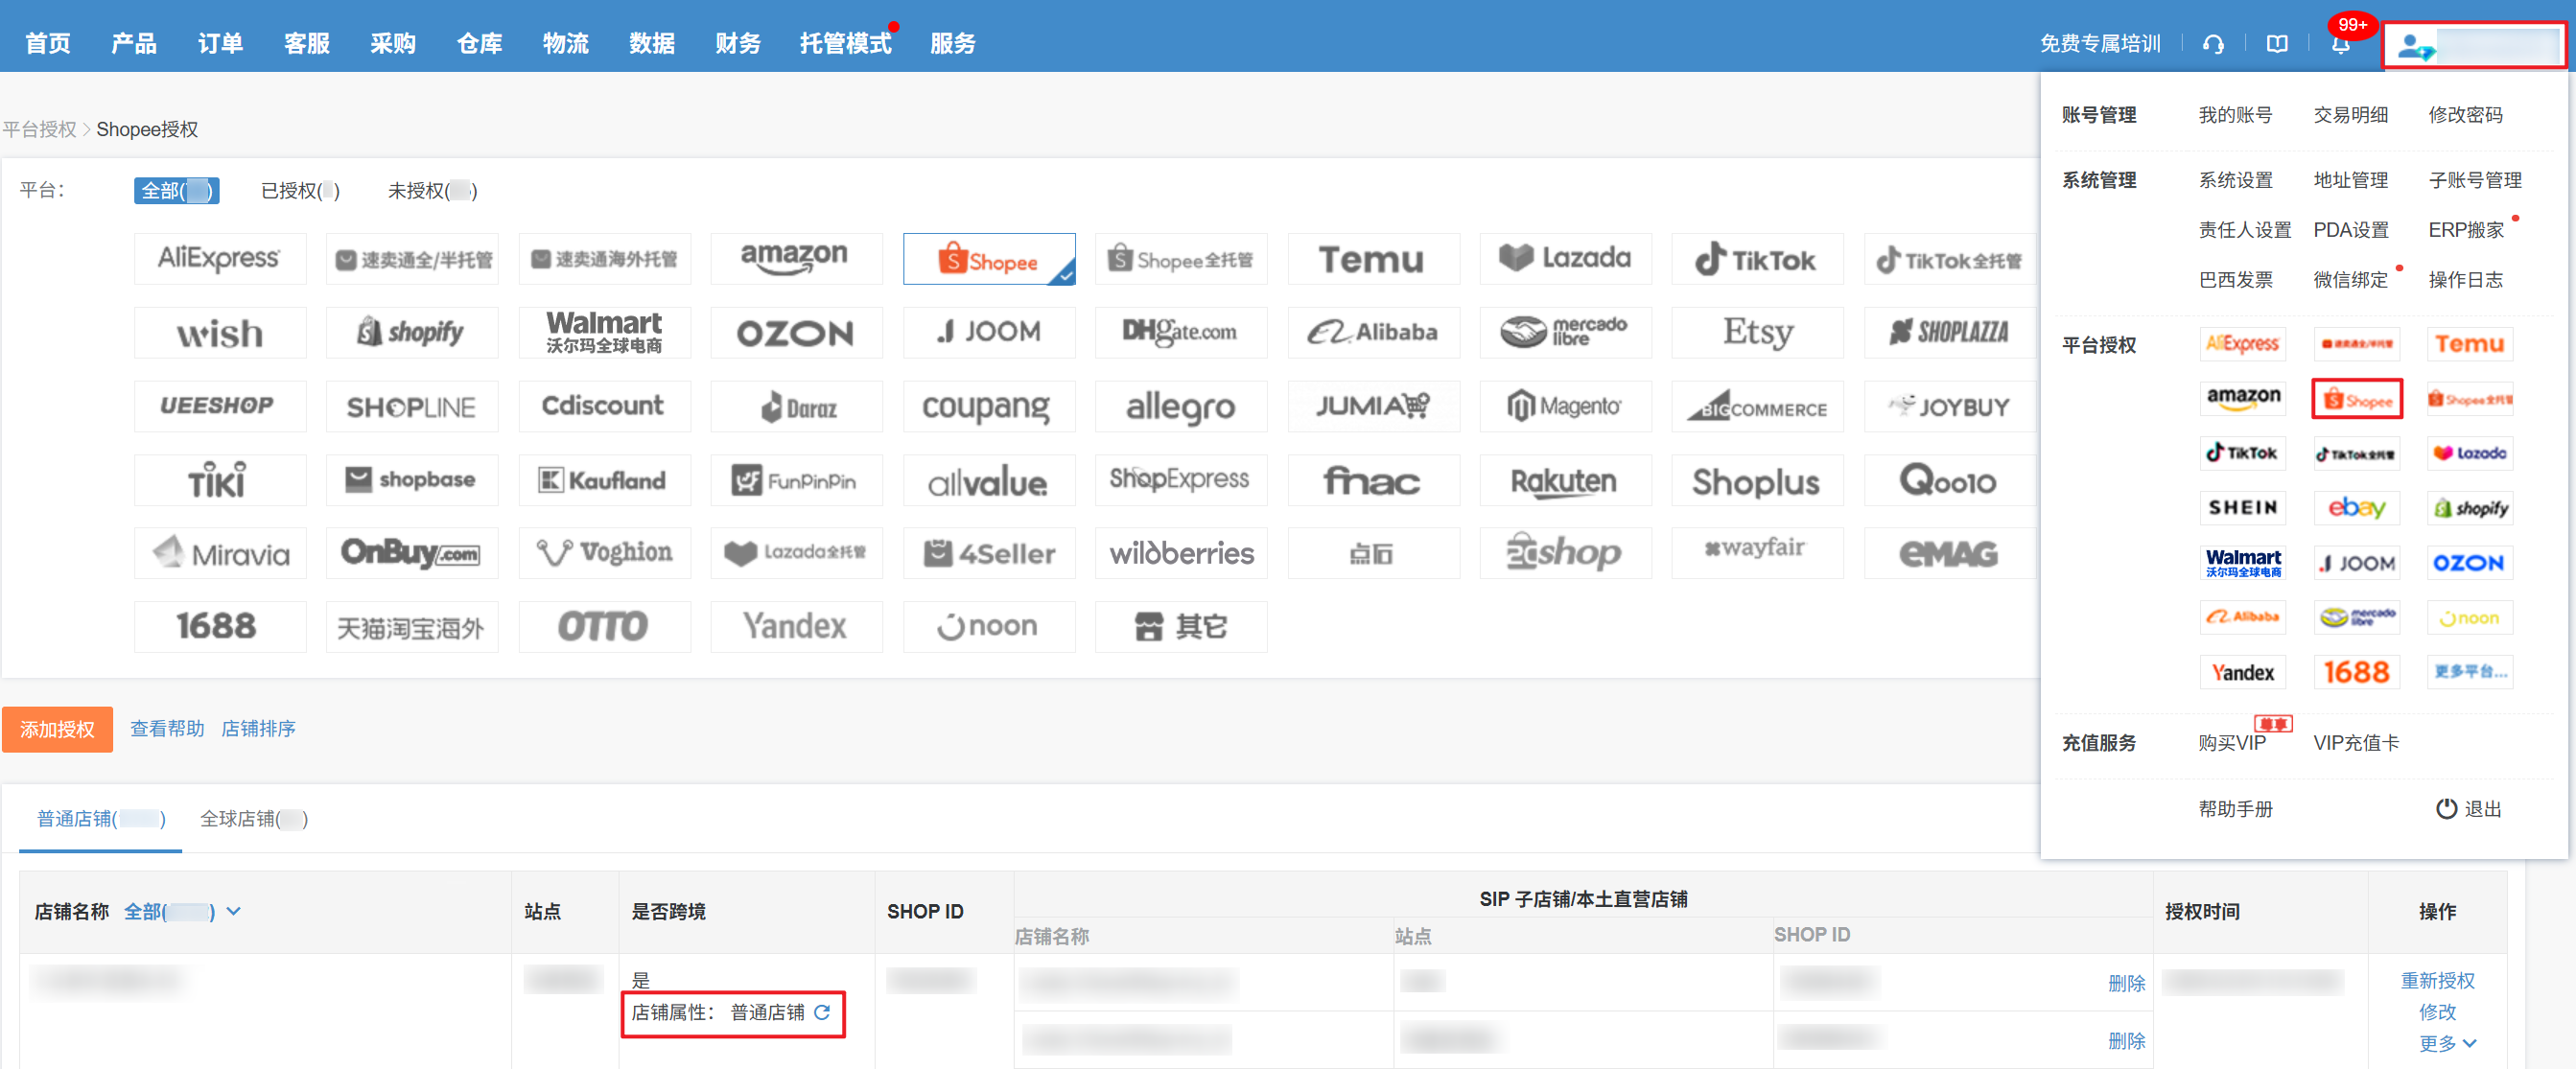This screenshot has width=2576, height=1069.
Task: Click the orange 添加授权 button
Action: pos(57,729)
